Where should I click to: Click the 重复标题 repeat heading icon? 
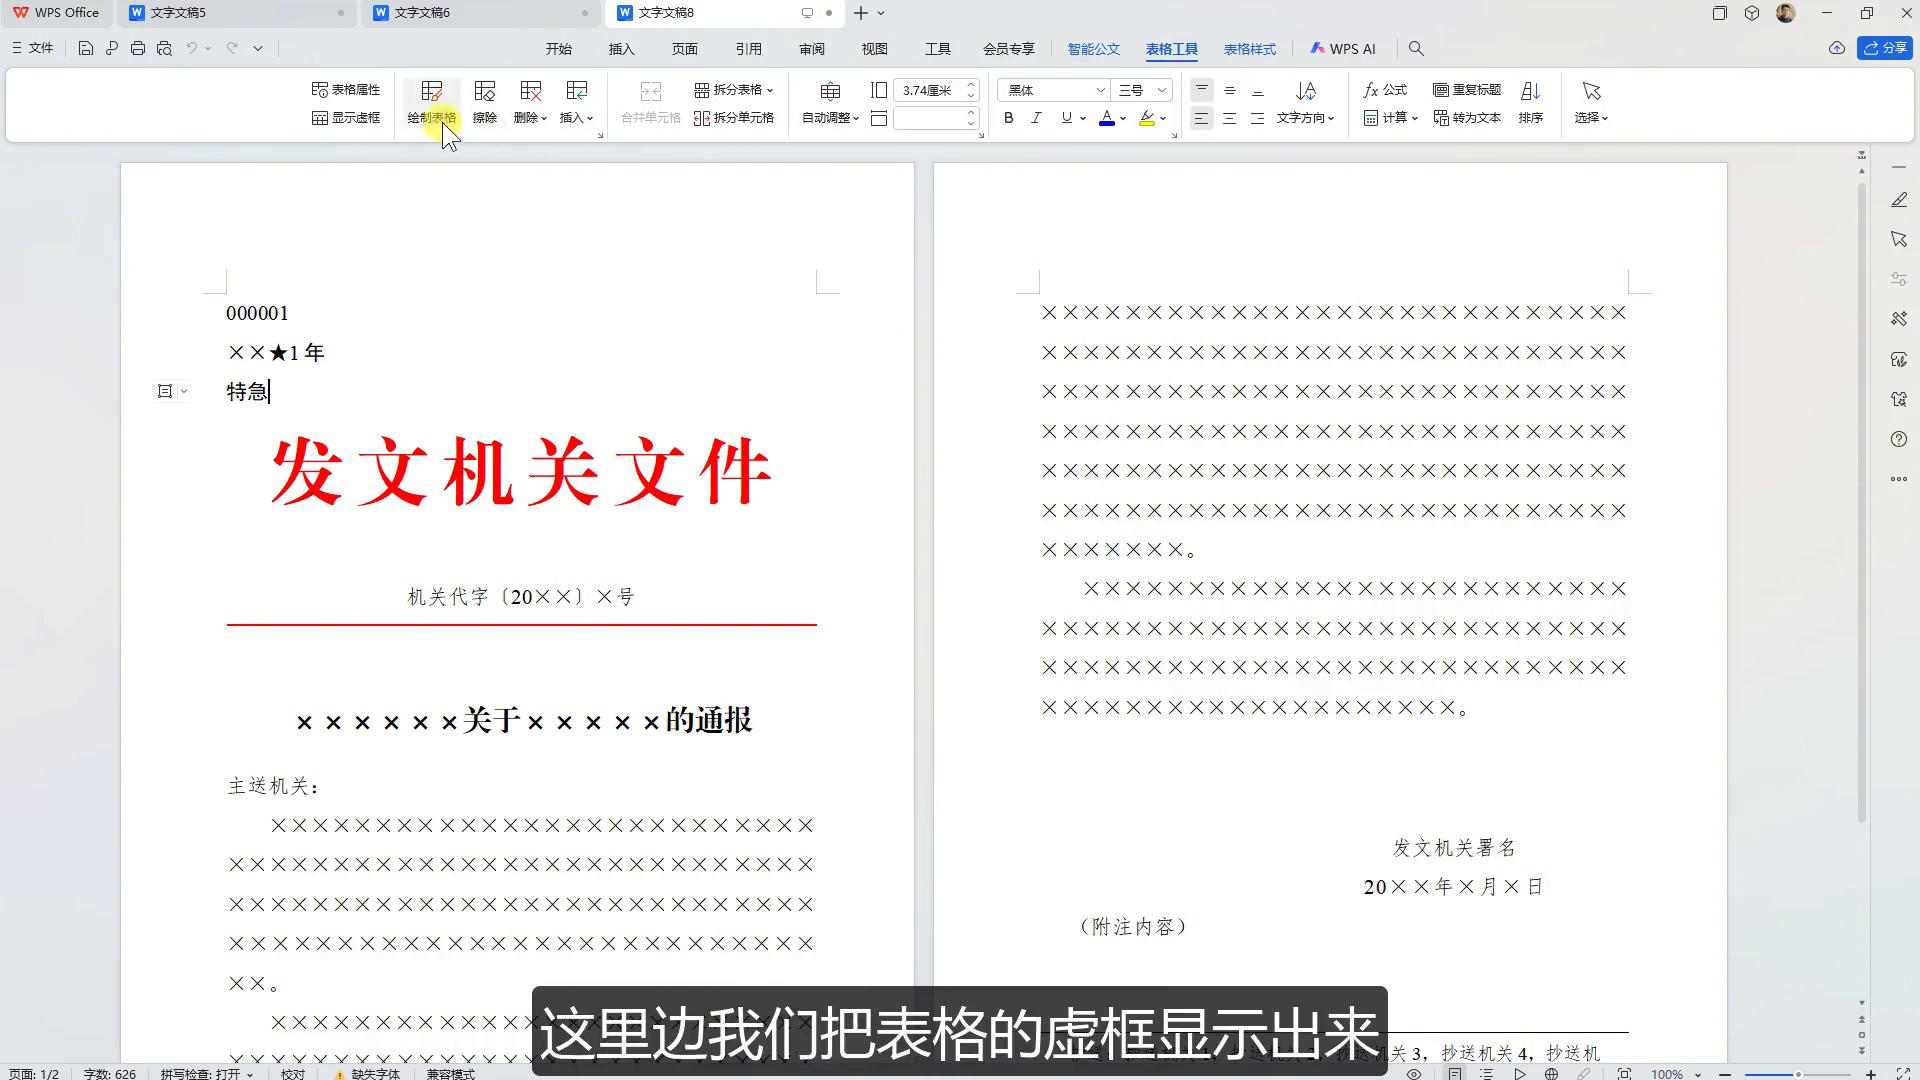1467,89
